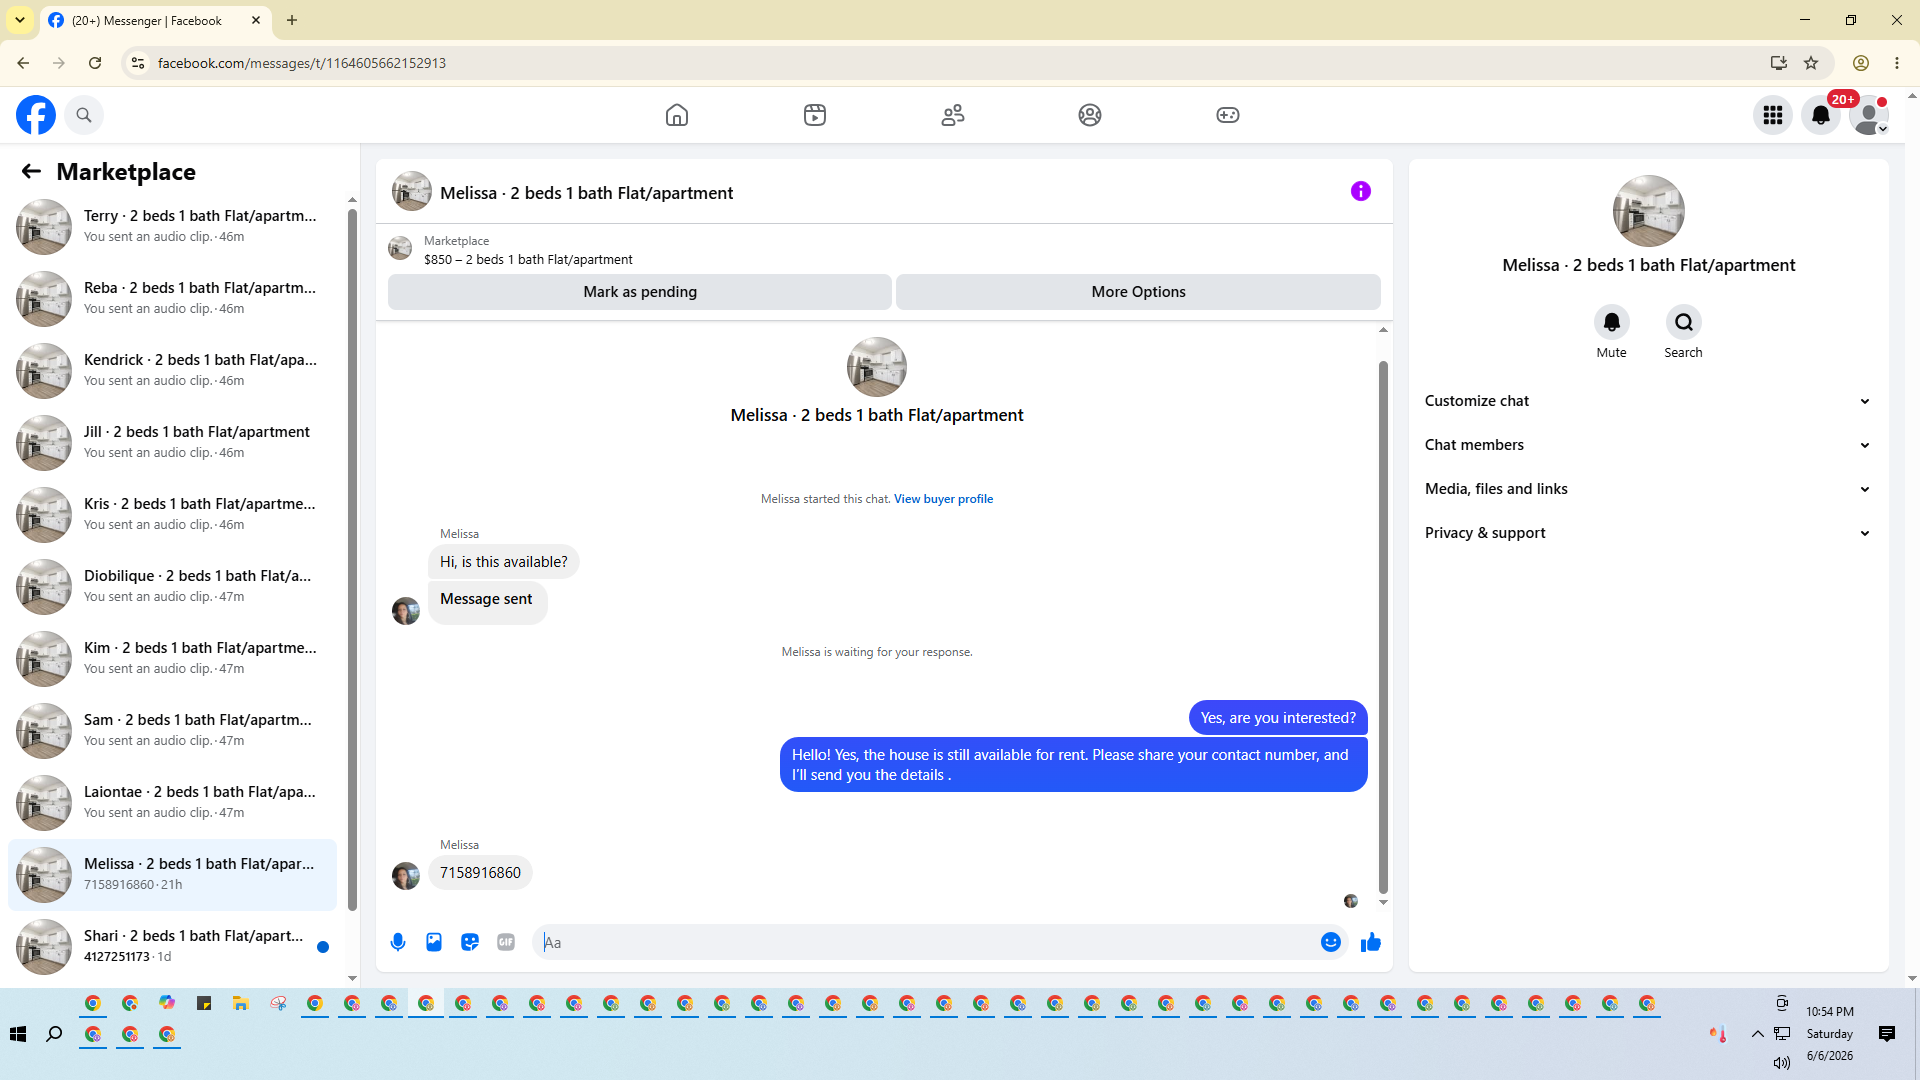Expand Customize chat section

[x=1648, y=401]
